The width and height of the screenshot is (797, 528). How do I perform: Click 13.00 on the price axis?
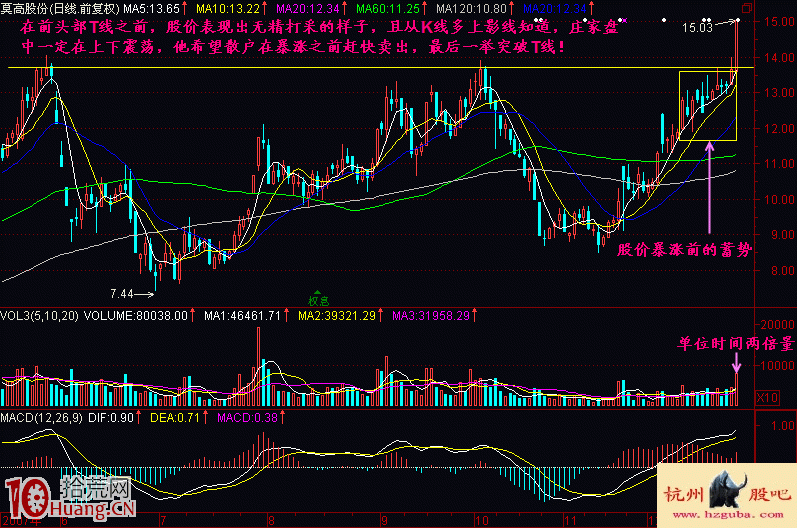coord(779,92)
